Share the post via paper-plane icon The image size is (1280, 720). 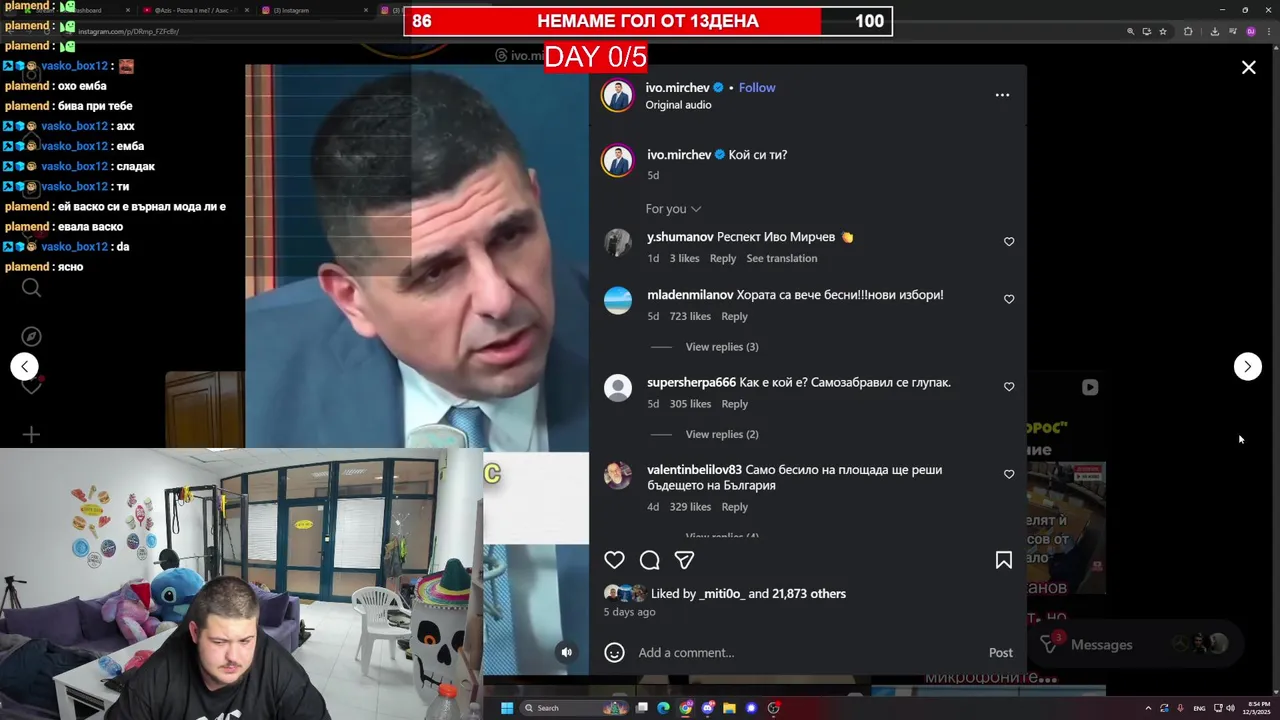684,560
